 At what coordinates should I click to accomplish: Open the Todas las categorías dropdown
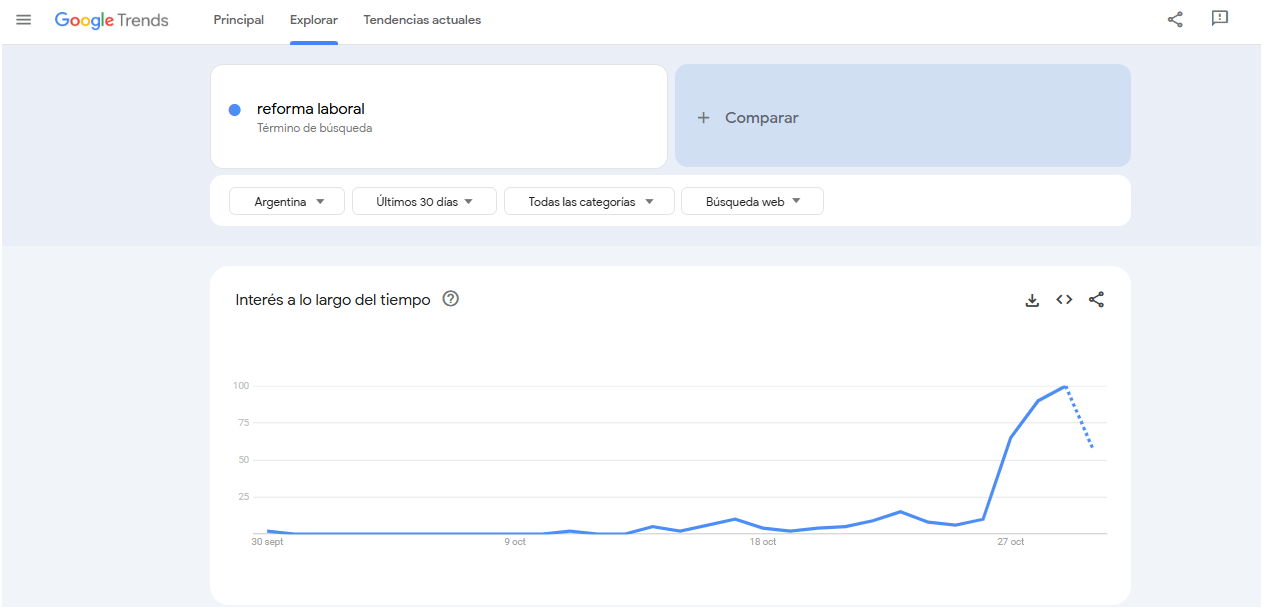pyautogui.click(x=588, y=200)
